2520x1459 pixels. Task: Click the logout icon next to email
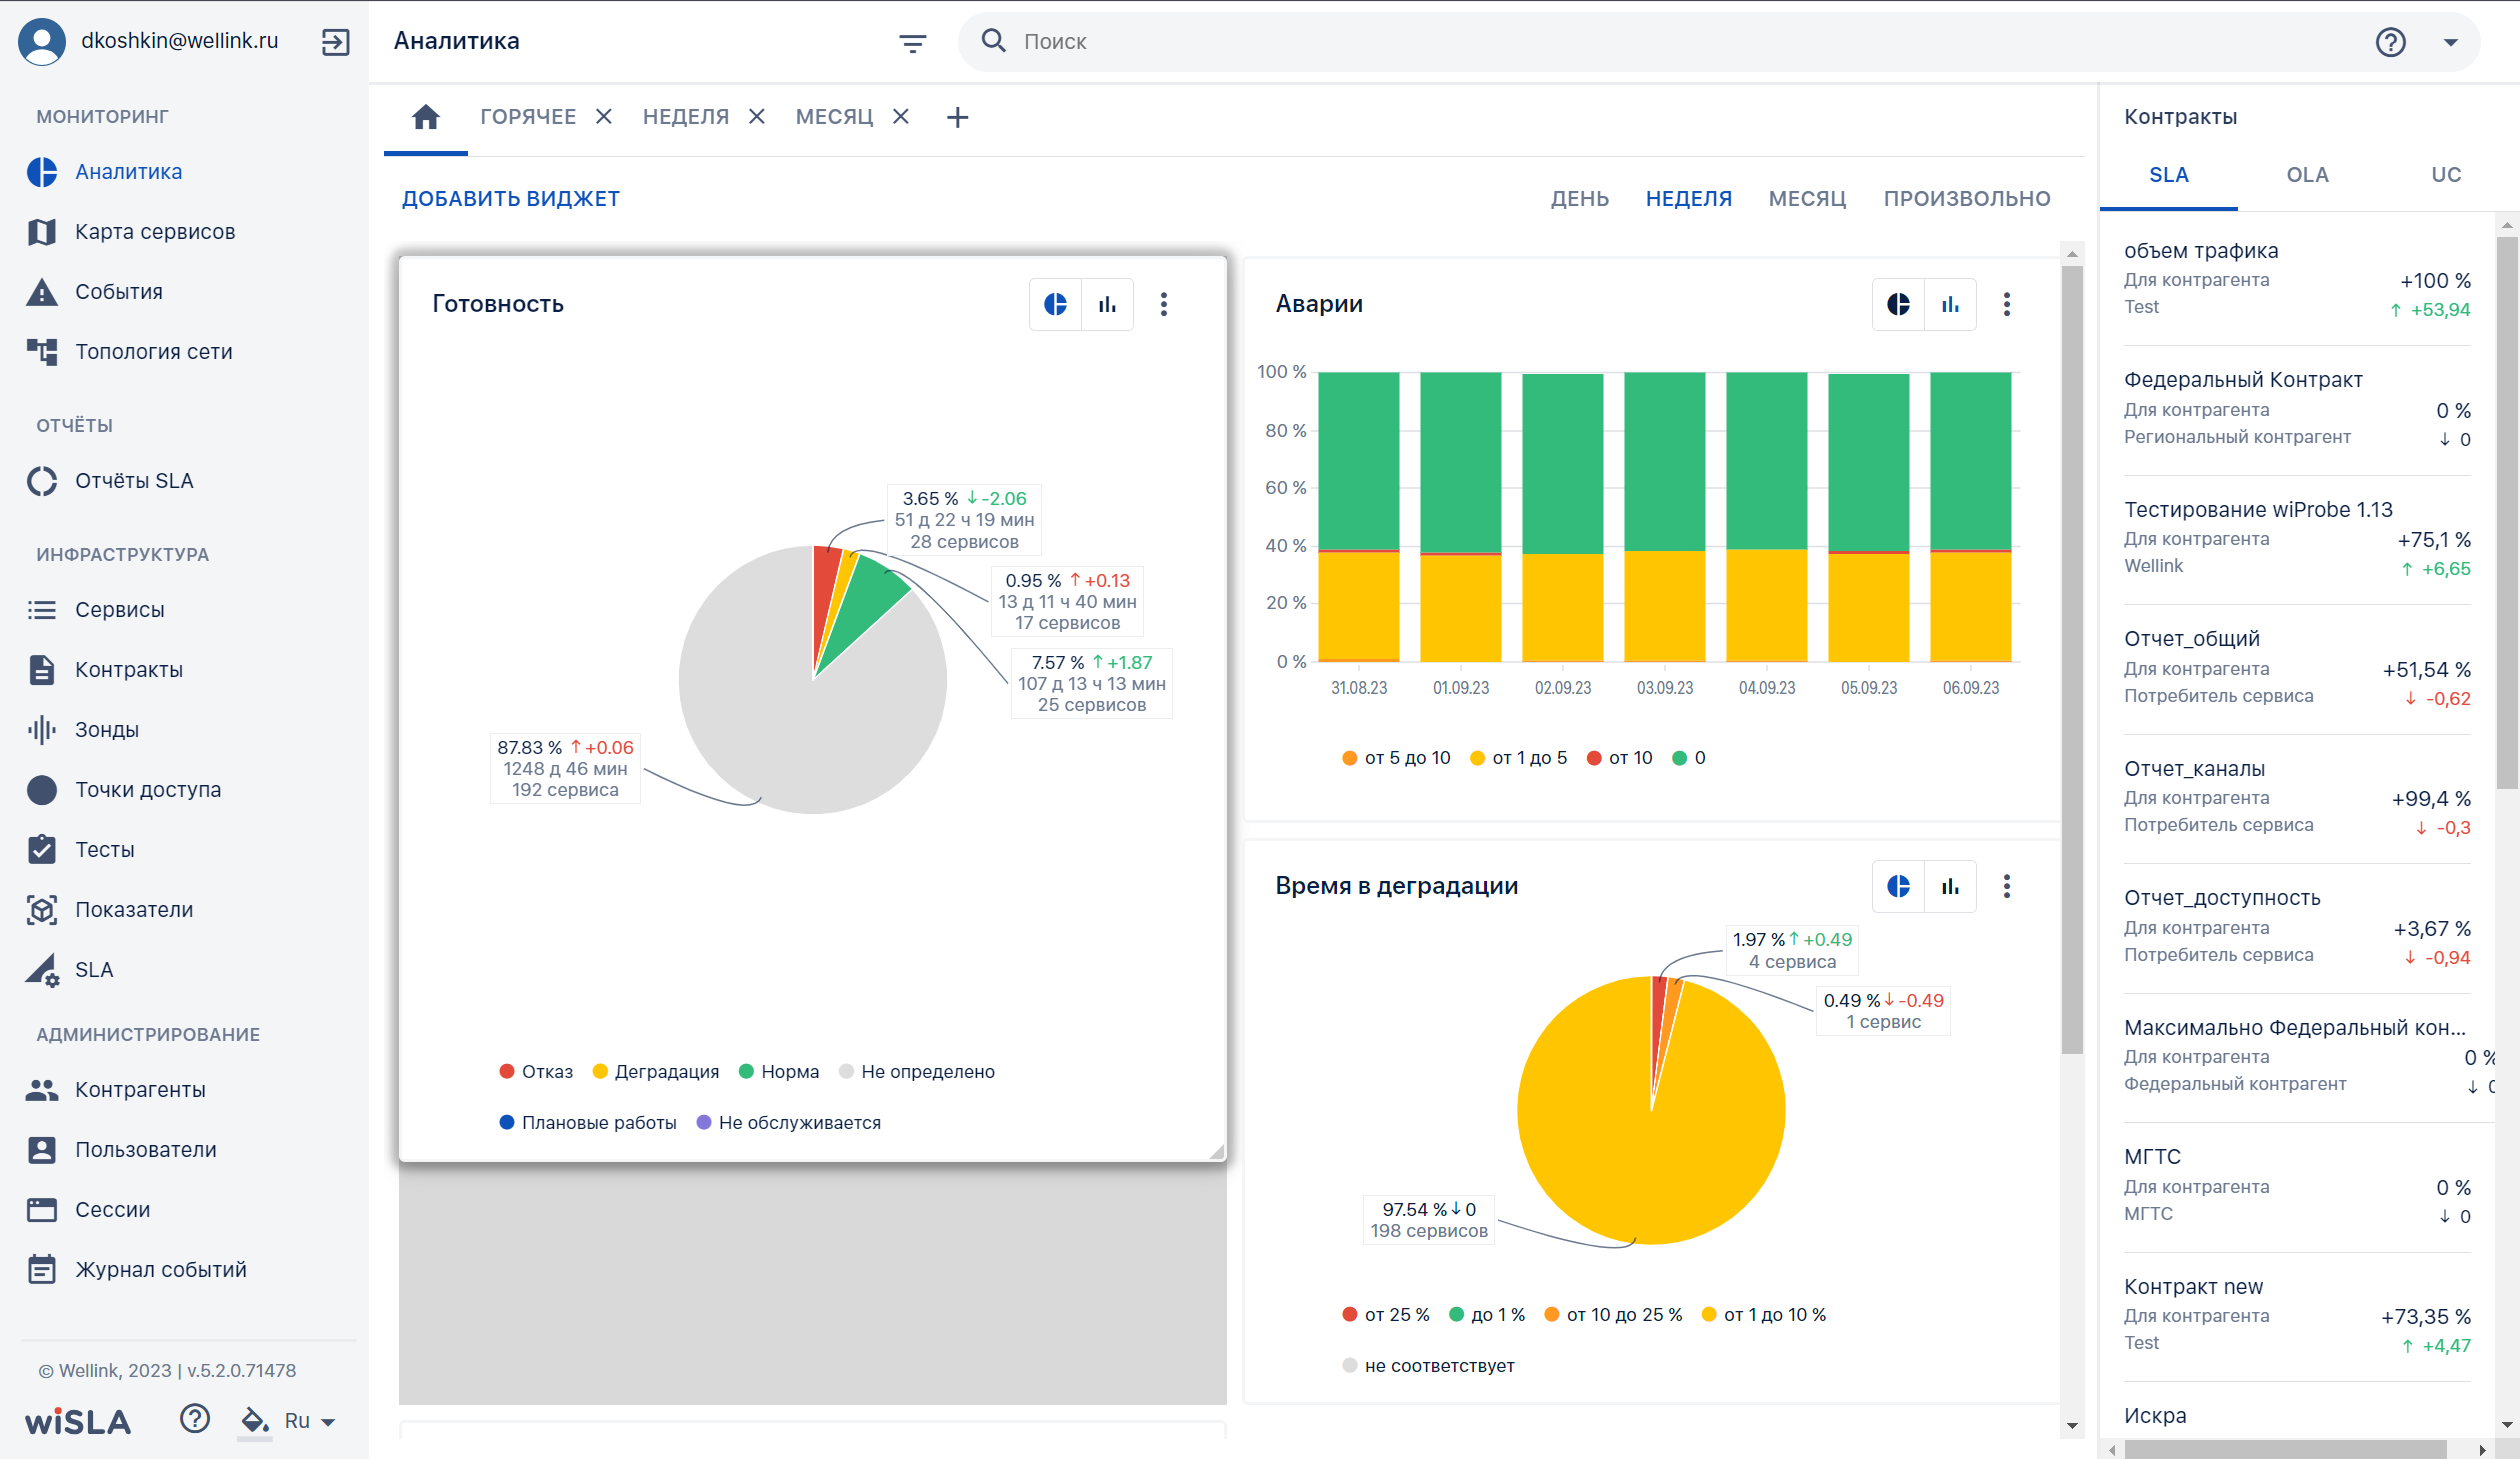point(335,42)
